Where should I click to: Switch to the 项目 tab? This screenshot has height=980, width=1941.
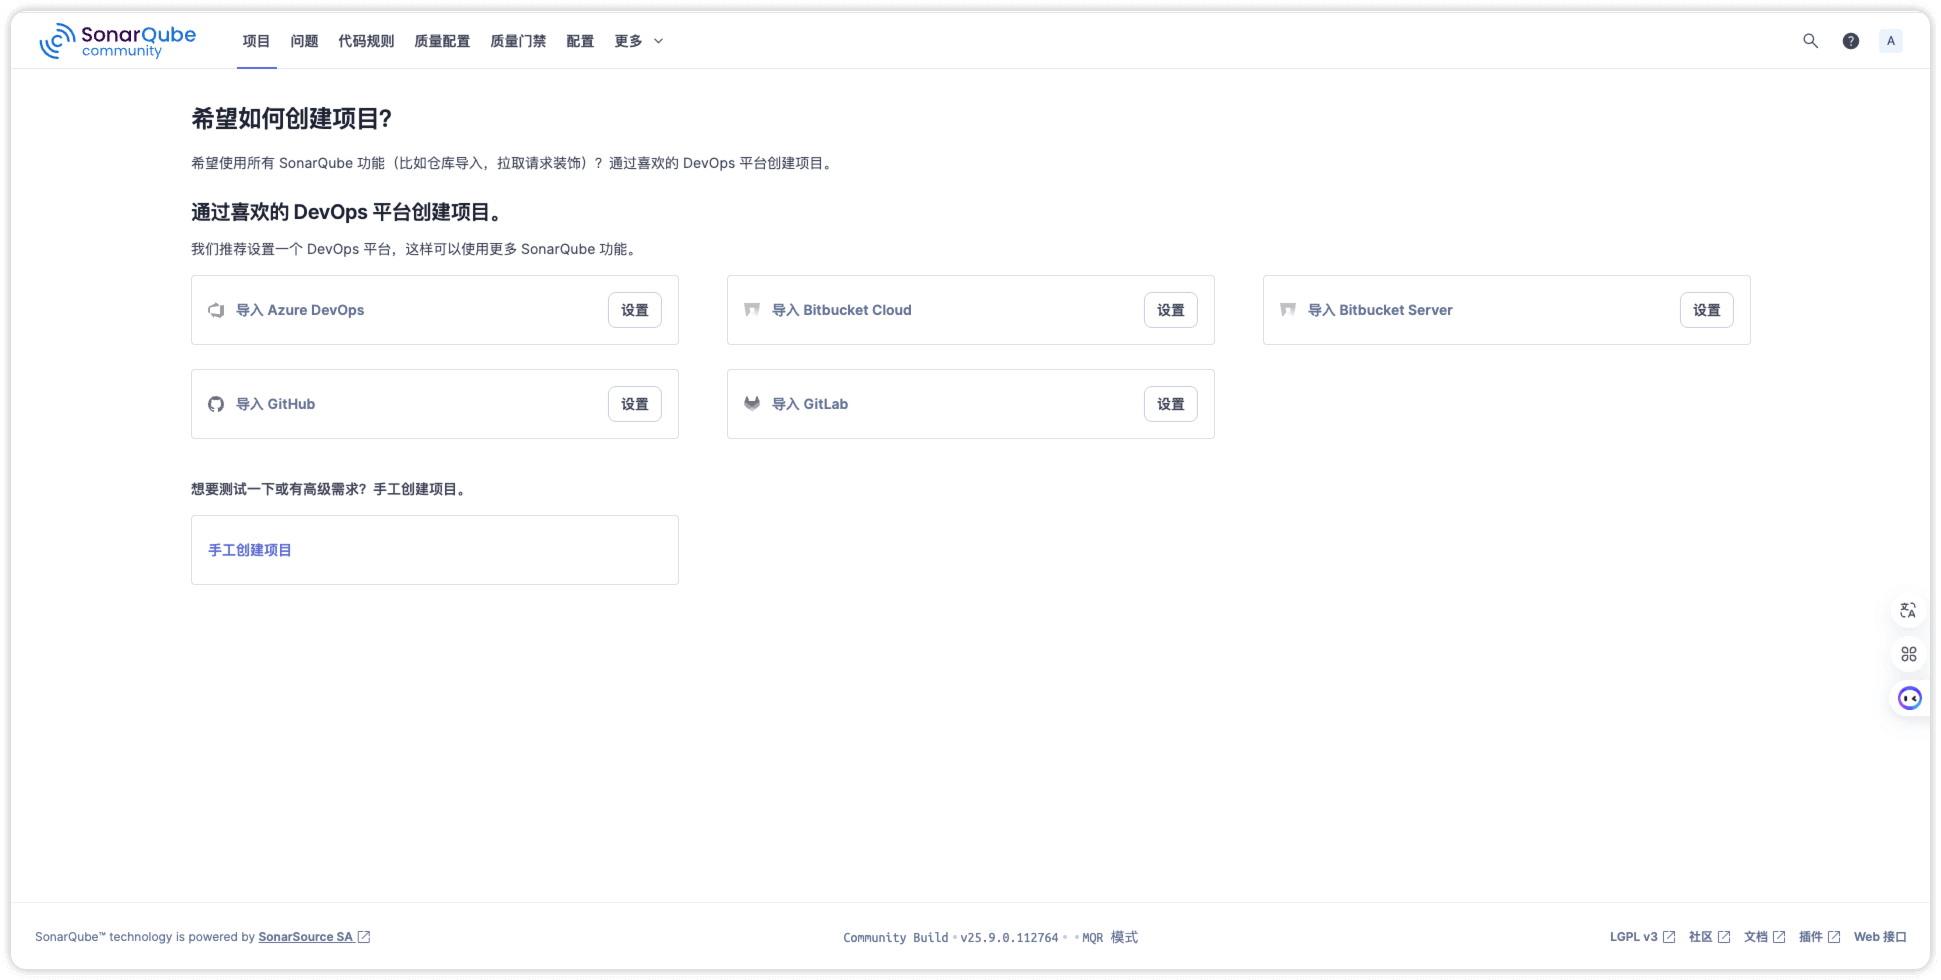(x=256, y=41)
